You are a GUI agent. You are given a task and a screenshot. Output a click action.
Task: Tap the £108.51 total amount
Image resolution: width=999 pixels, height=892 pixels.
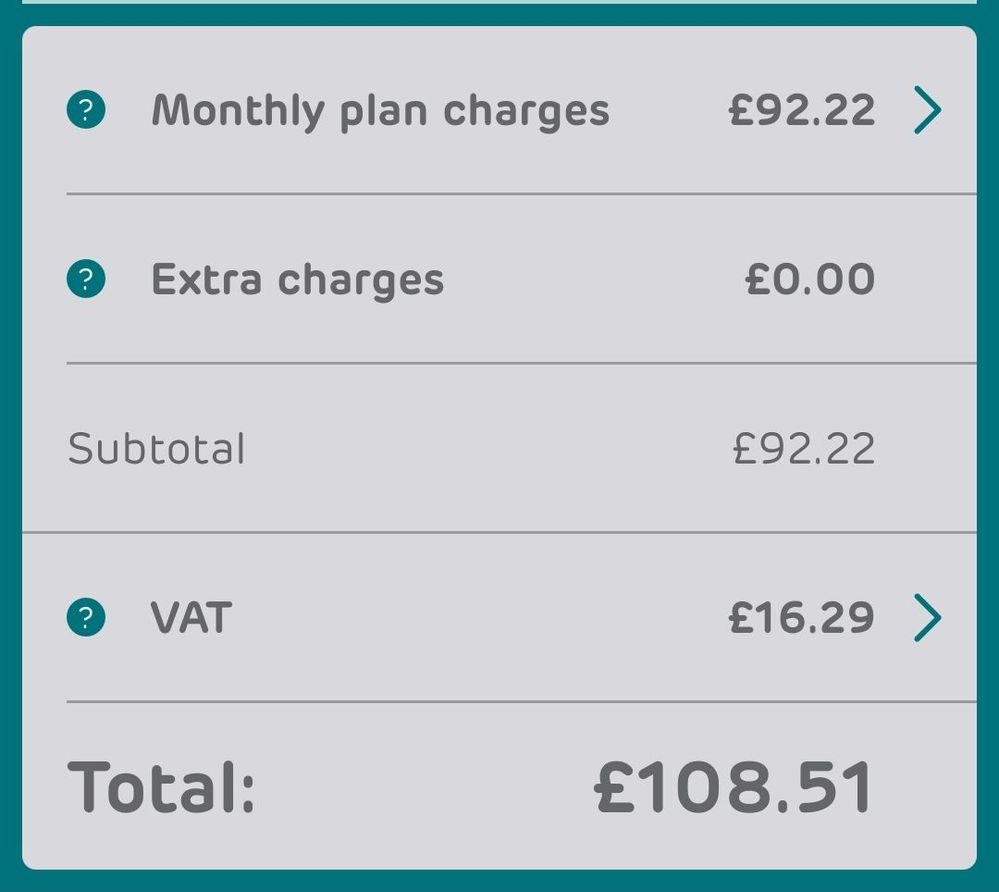(x=734, y=786)
